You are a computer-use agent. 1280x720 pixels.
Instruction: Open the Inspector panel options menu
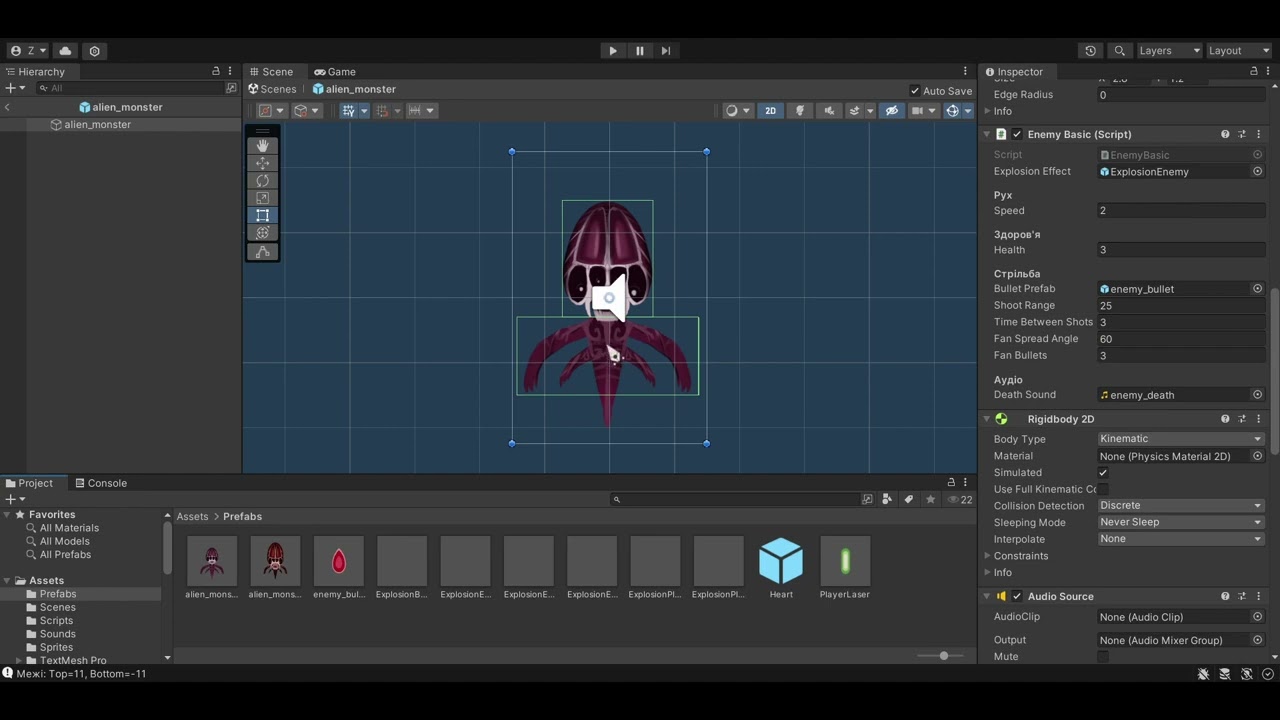tap(1267, 72)
